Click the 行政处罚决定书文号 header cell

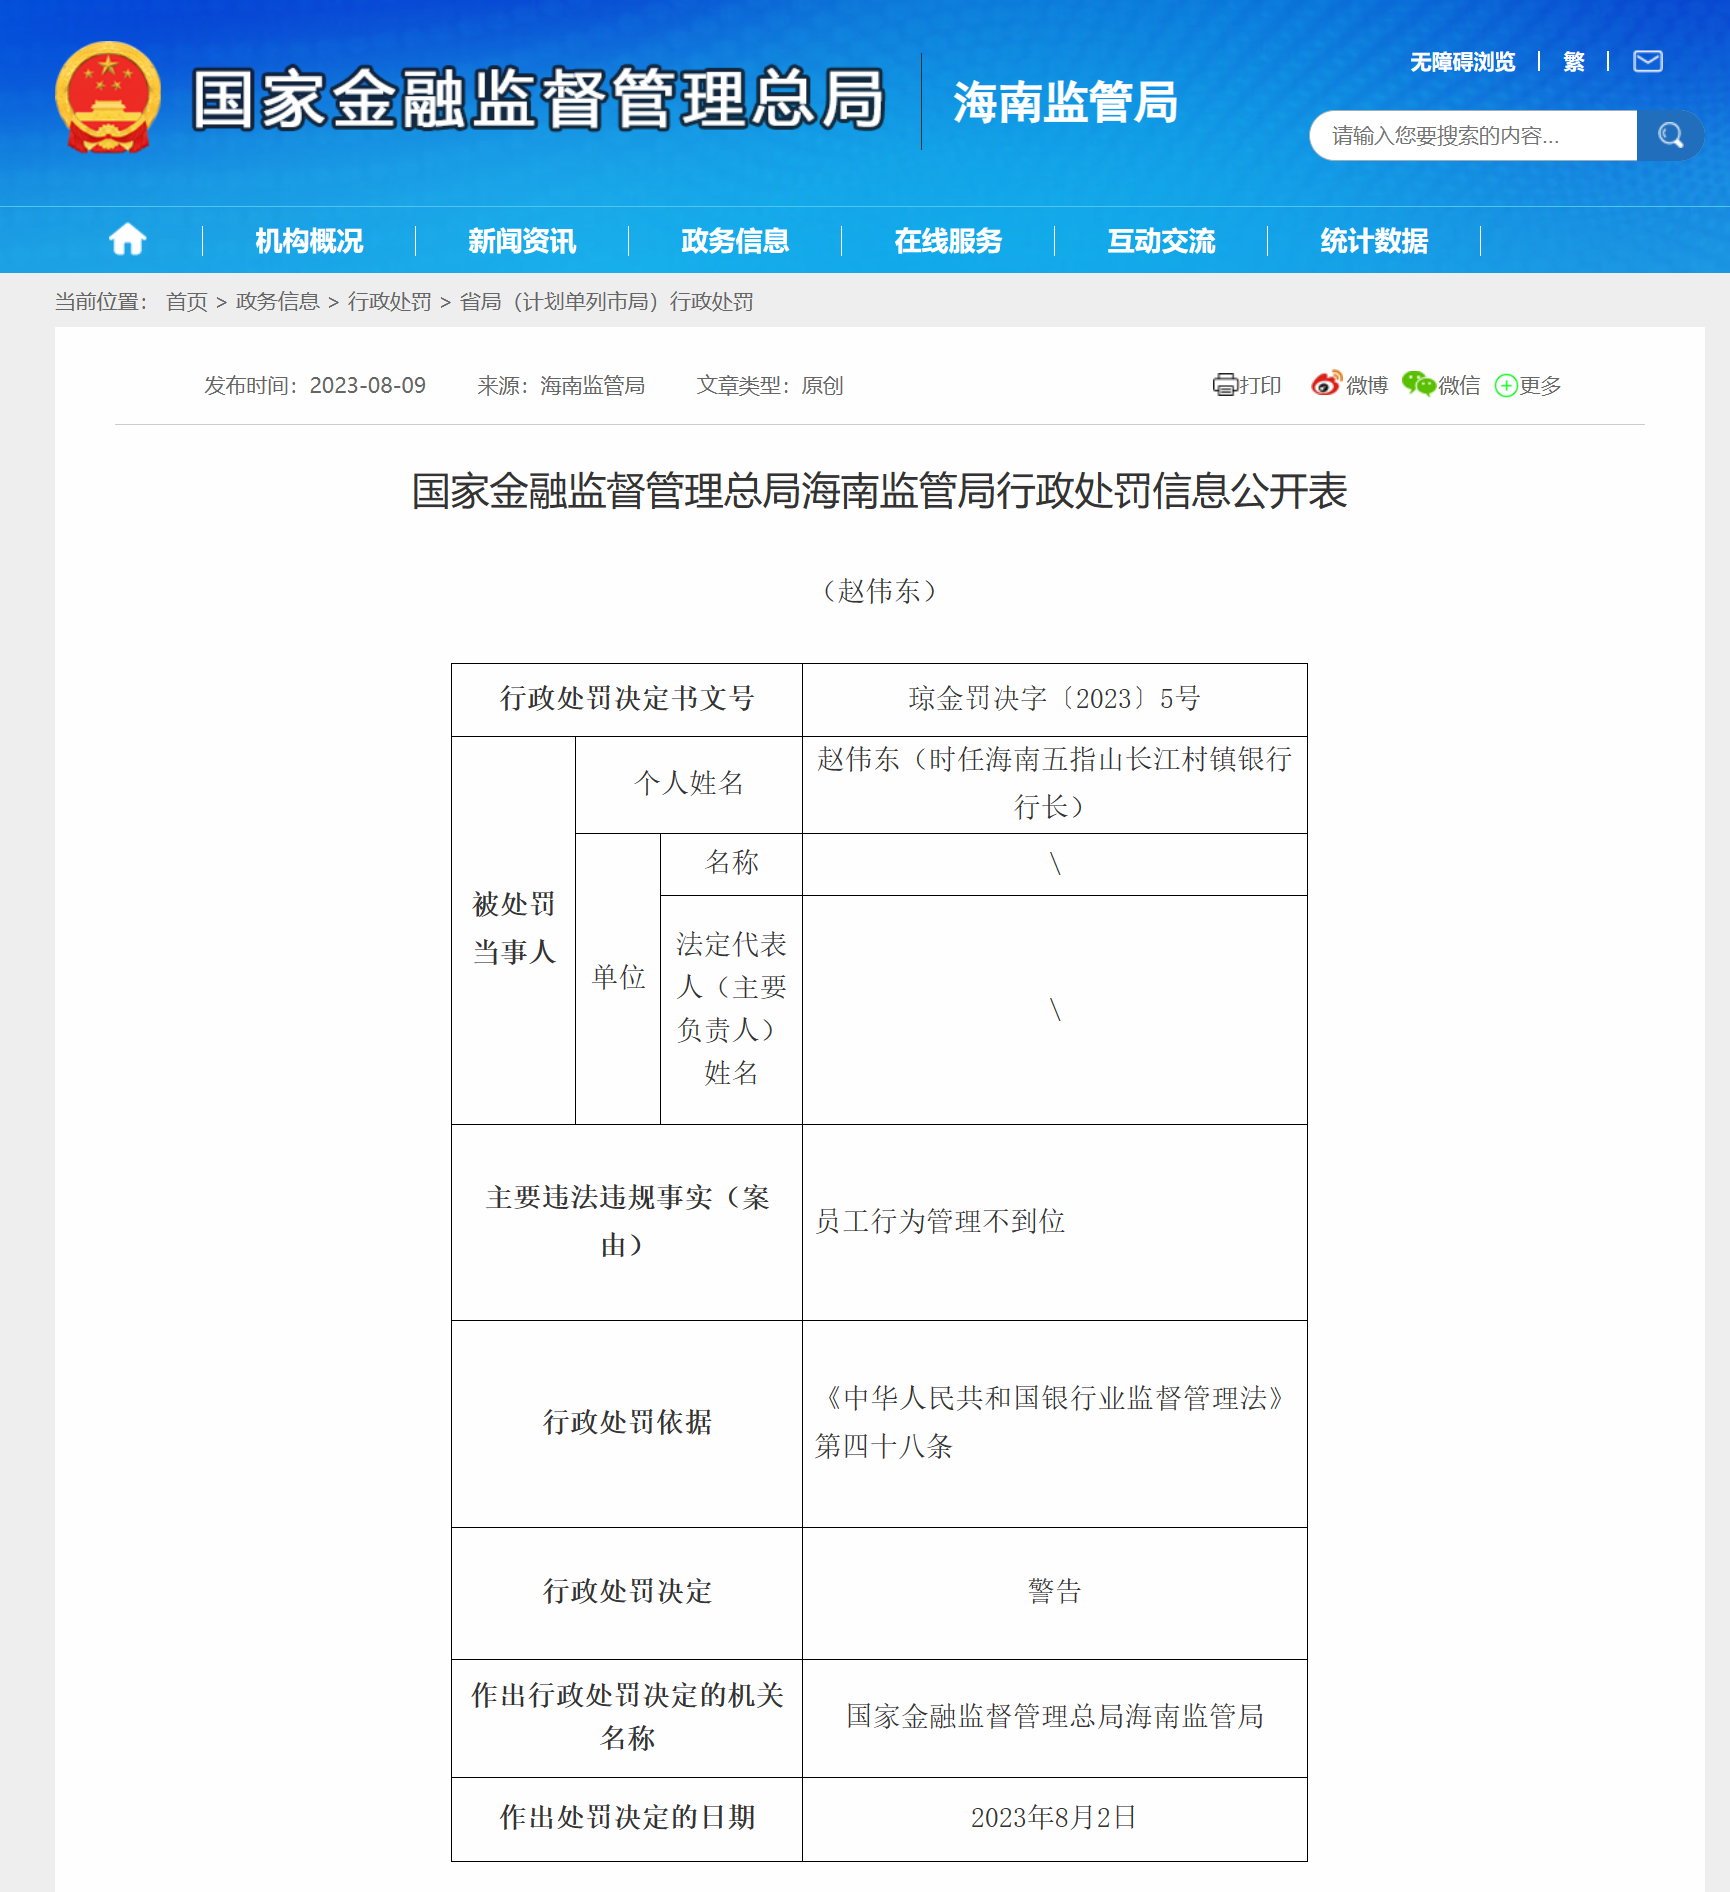(x=627, y=699)
